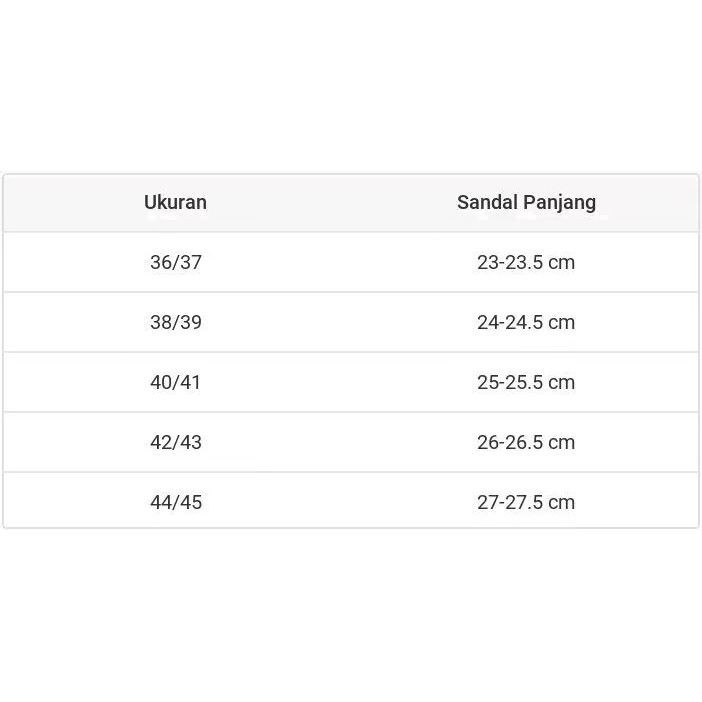
Task: Highlight the entire 42/43 size row
Action: click(350, 443)
